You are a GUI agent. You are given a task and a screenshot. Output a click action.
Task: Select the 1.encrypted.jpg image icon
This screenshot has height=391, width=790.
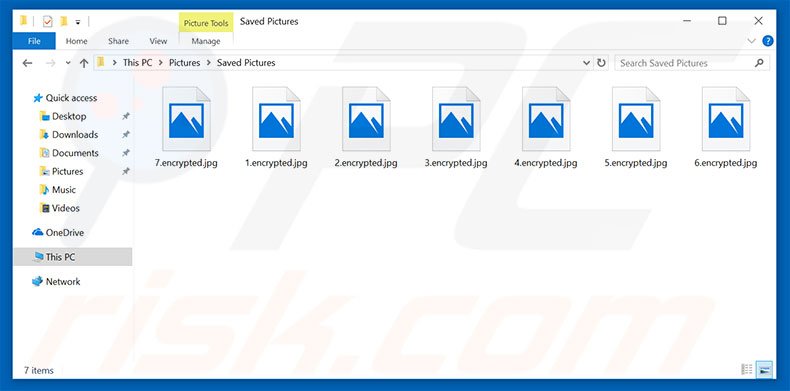(276, 119)
